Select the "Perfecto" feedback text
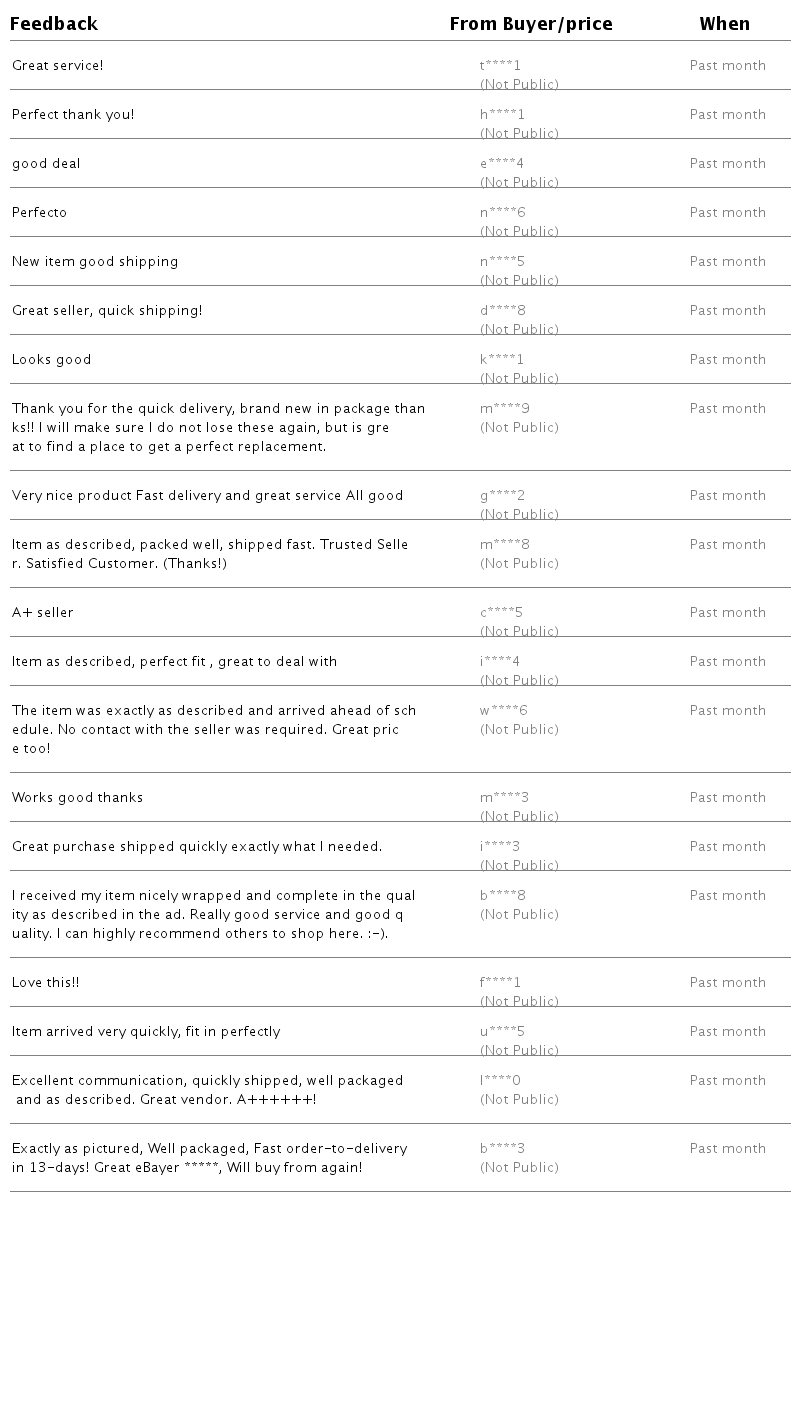 [40, 213]
